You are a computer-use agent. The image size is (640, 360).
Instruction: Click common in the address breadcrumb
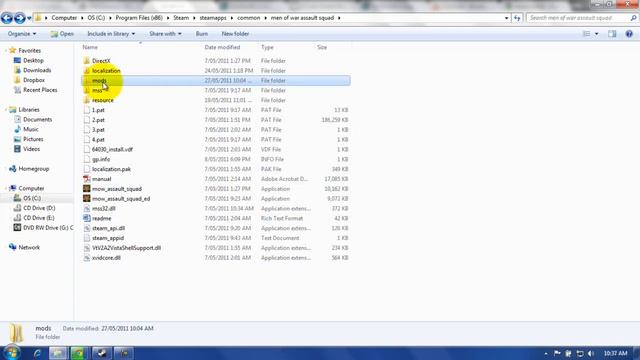(x=249, y=18)
